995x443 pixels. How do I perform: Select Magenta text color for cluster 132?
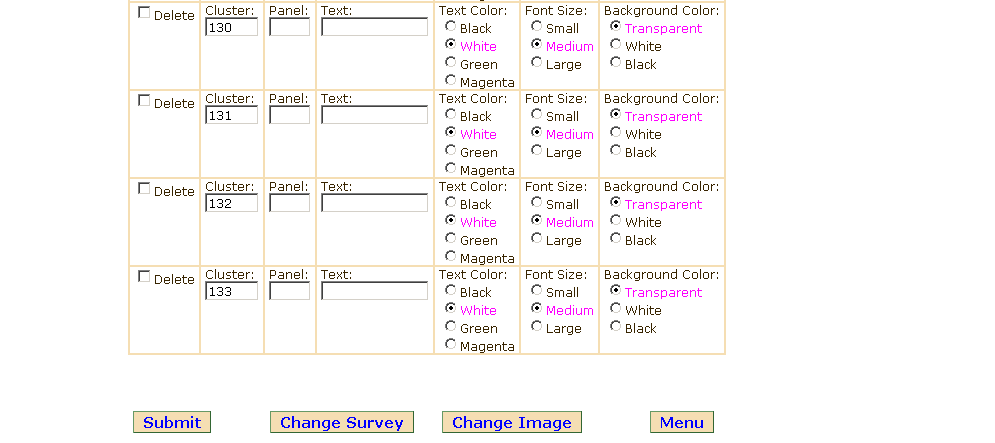[451, 257]
